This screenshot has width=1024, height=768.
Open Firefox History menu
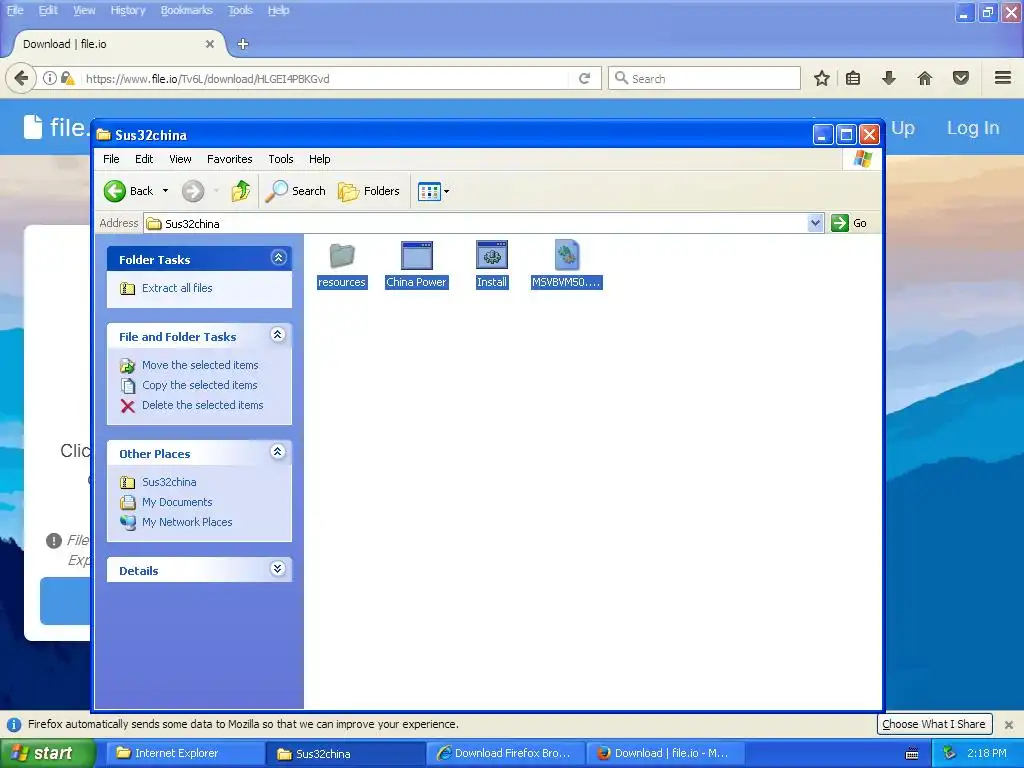point(127,10)
